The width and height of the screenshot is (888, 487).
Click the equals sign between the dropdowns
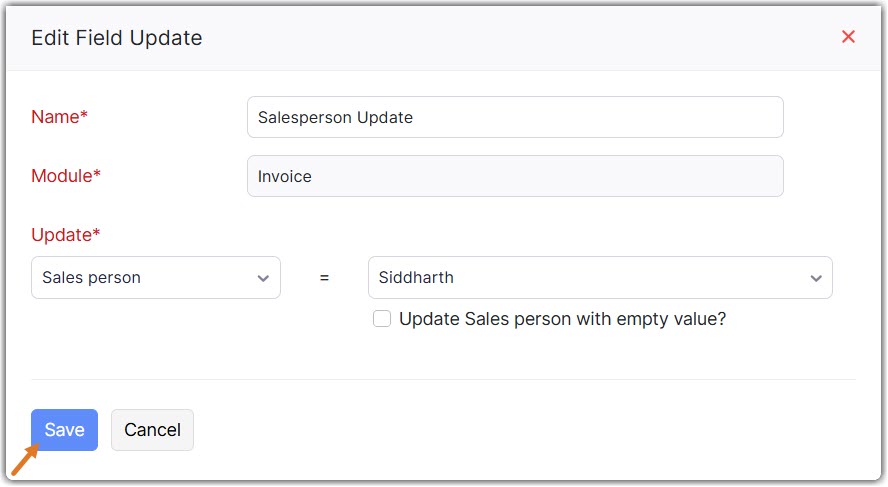(324, 278)
